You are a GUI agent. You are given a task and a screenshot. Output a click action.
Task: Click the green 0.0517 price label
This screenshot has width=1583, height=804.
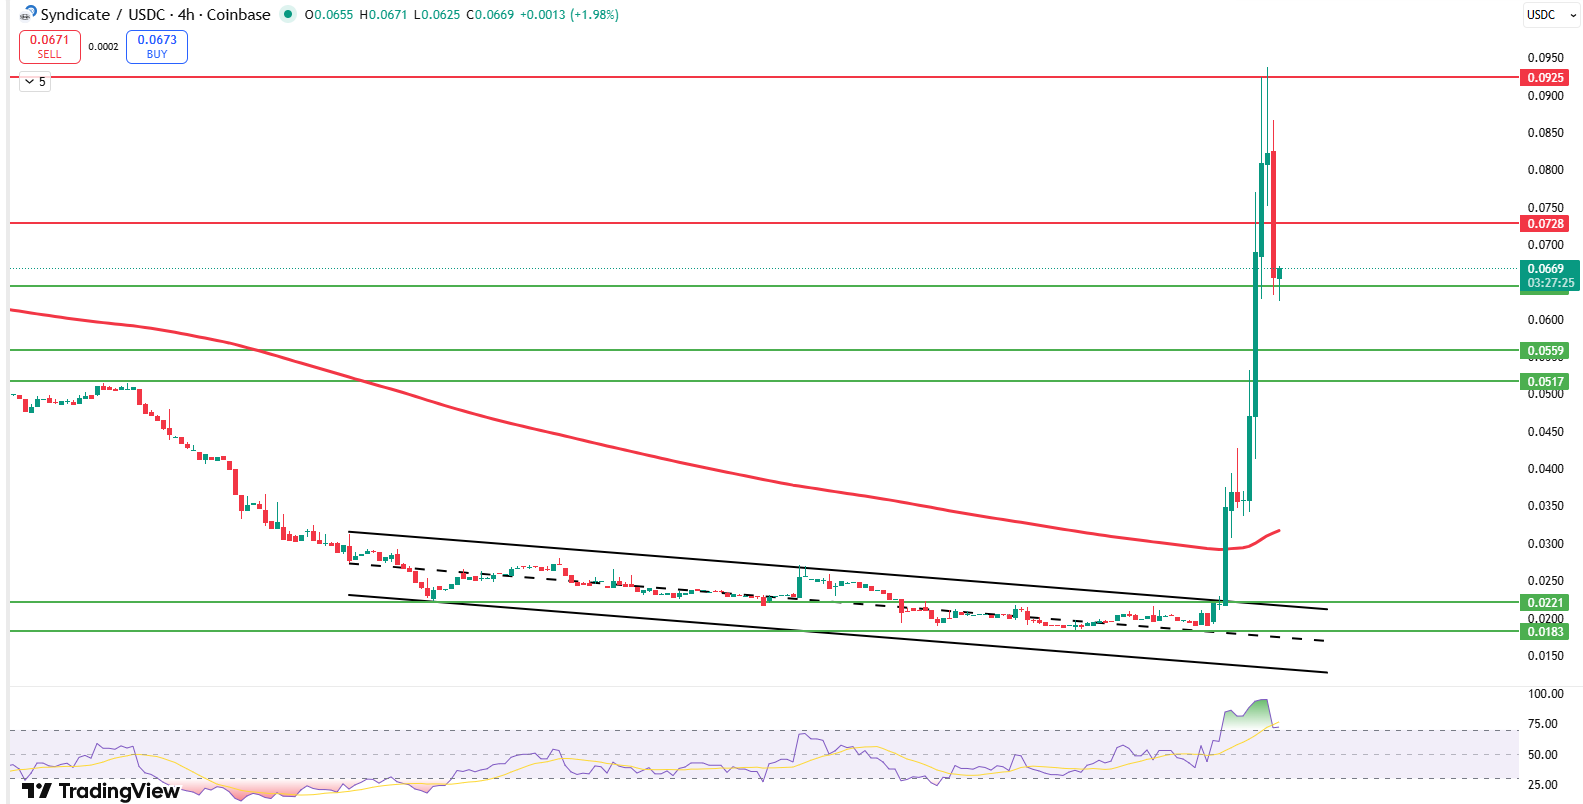(x=1545, y=382)
